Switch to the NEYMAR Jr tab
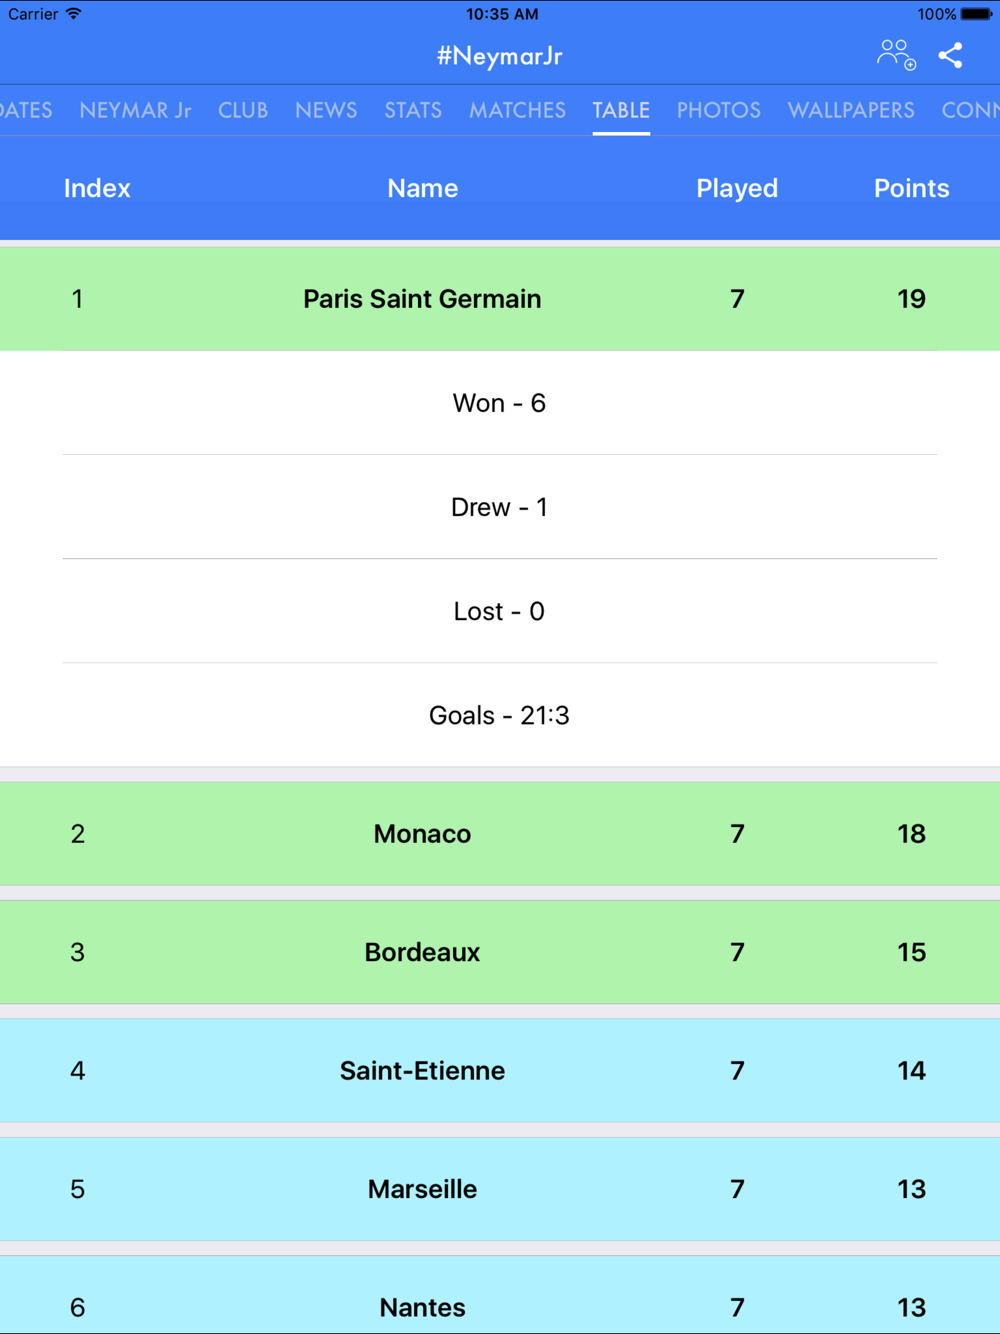The image size is (1000, 1334). pyautogui.click(x=135, y=110)
